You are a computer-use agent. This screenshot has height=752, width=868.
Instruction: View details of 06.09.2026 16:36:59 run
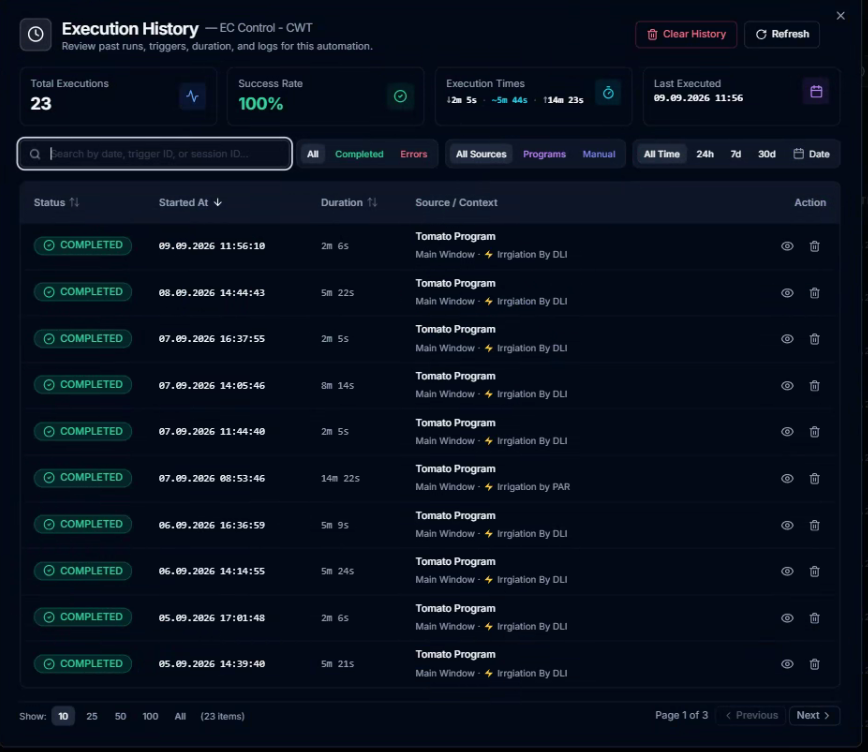pos(787,525)
